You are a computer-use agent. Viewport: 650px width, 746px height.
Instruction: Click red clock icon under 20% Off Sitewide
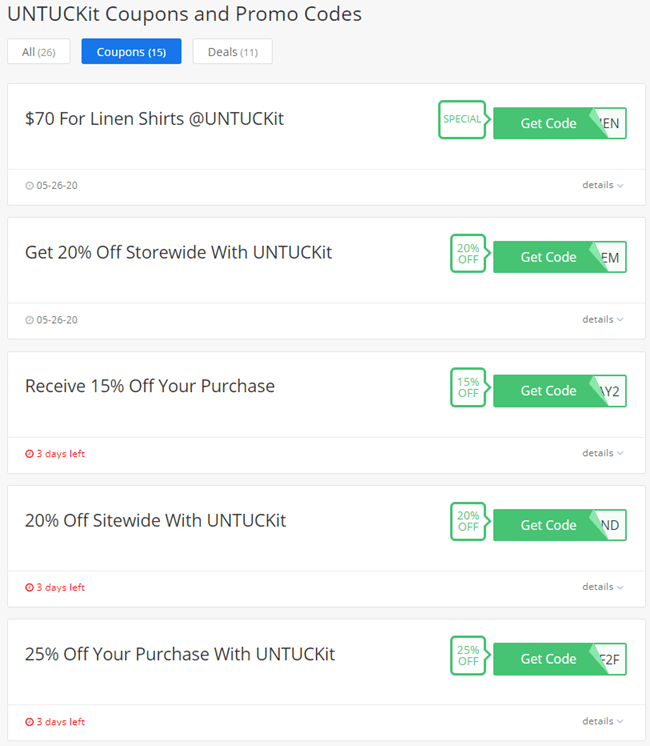point(30,588)
